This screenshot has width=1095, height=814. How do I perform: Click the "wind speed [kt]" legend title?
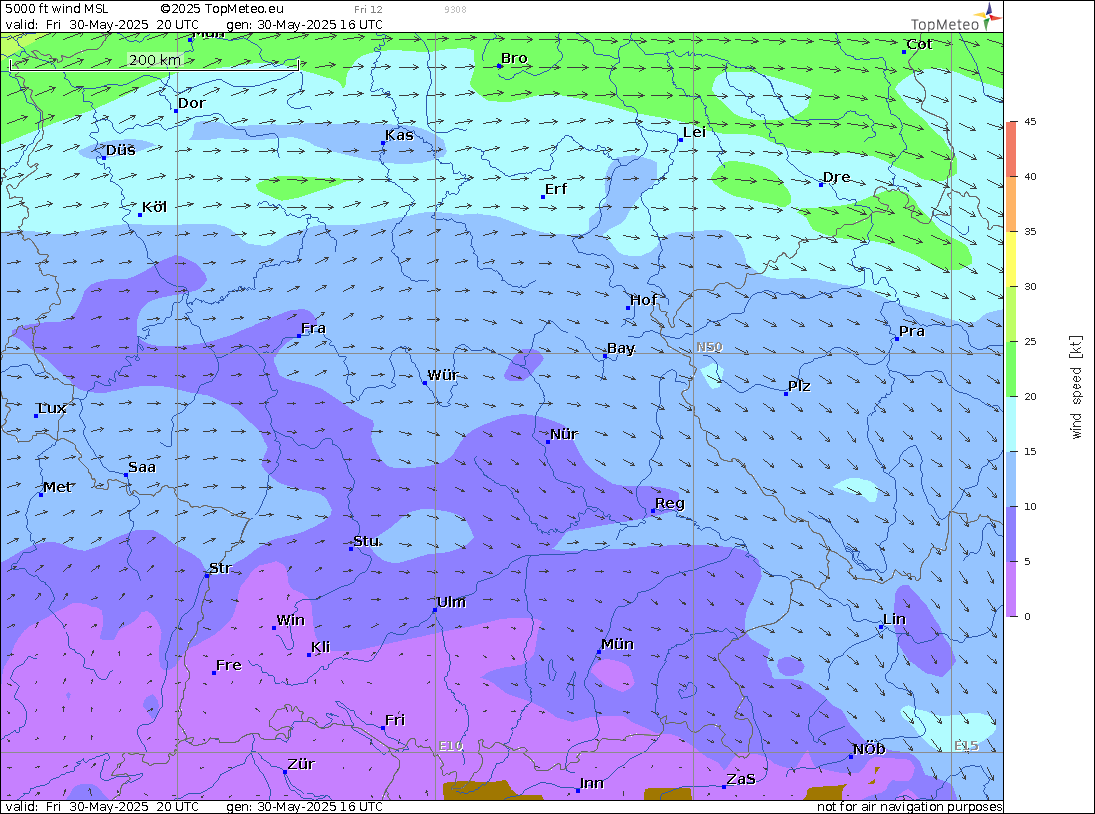pyautogui.click(x=1076, y=387)
